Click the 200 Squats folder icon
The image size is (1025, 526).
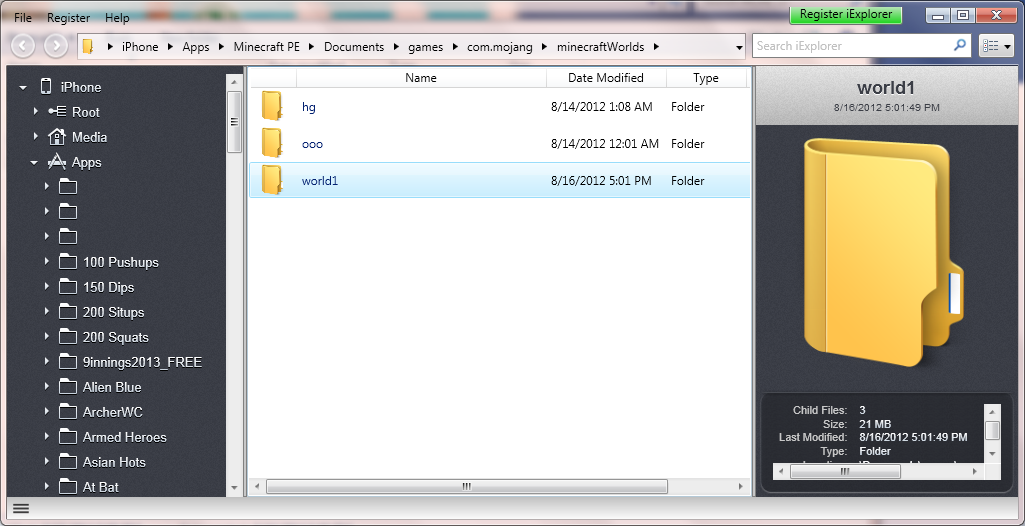68,337
